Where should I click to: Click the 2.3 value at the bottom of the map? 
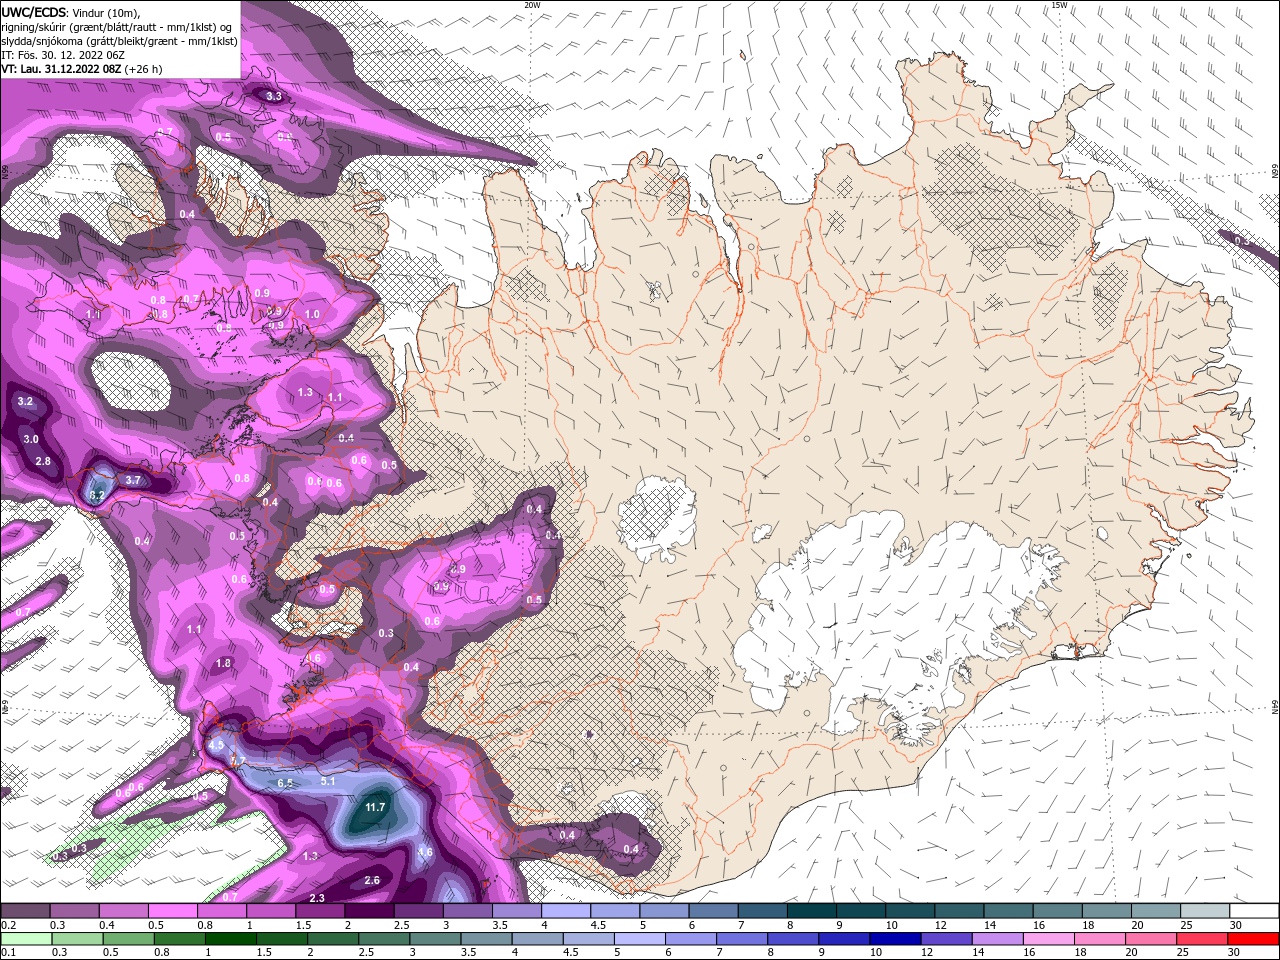(x=317, y=898)
